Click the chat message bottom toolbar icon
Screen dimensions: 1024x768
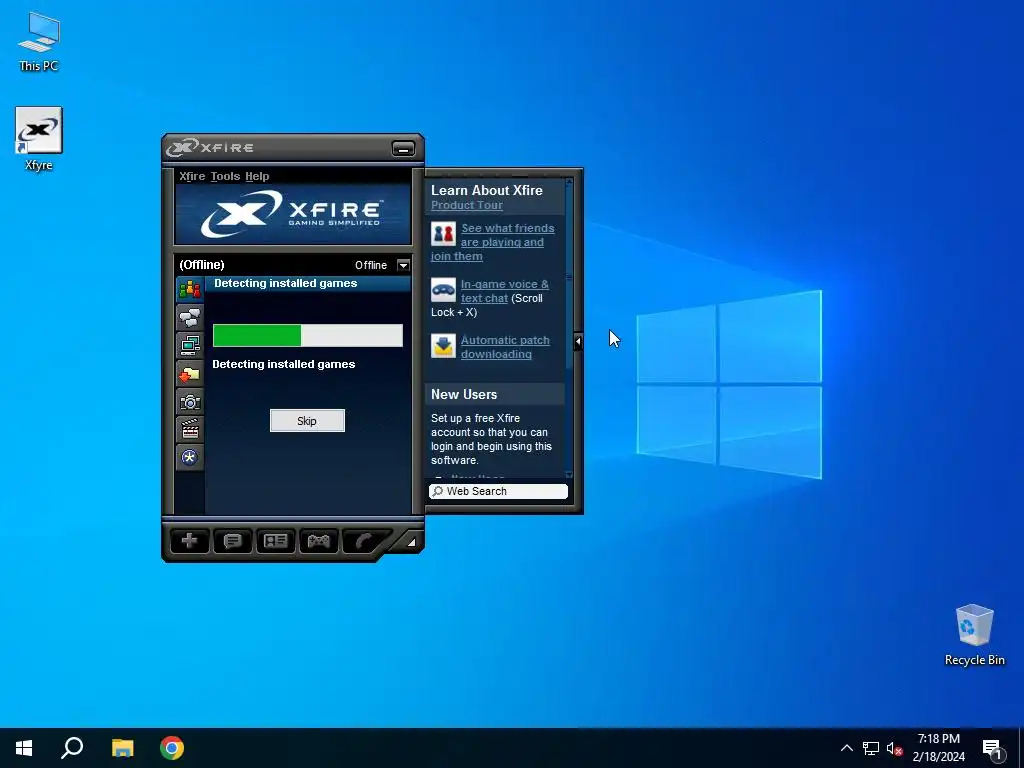click(232, 541)
